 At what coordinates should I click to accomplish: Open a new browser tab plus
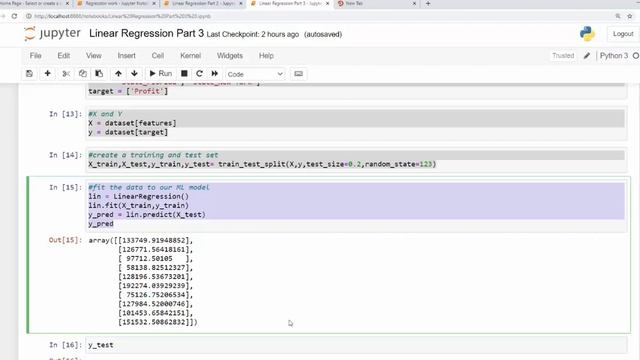[x=428, y=4]
